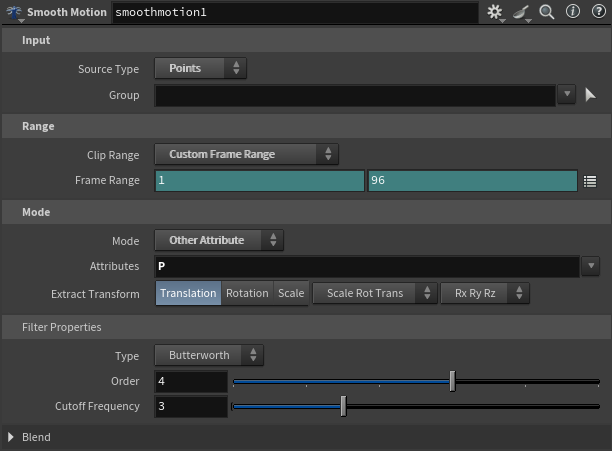612x451 pixels.
Task: Expand the Blend section
Action: pos(12,437)
